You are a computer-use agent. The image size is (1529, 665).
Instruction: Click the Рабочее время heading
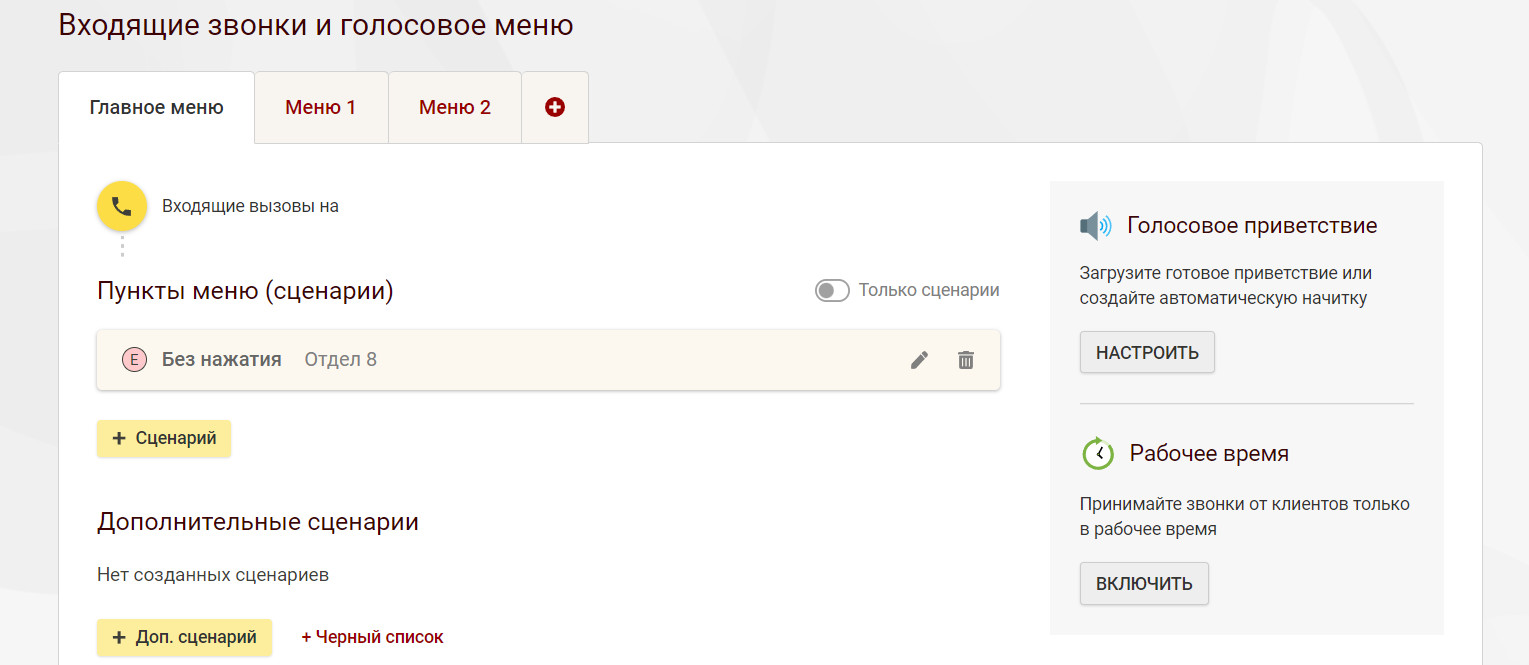pos(1209,454)
